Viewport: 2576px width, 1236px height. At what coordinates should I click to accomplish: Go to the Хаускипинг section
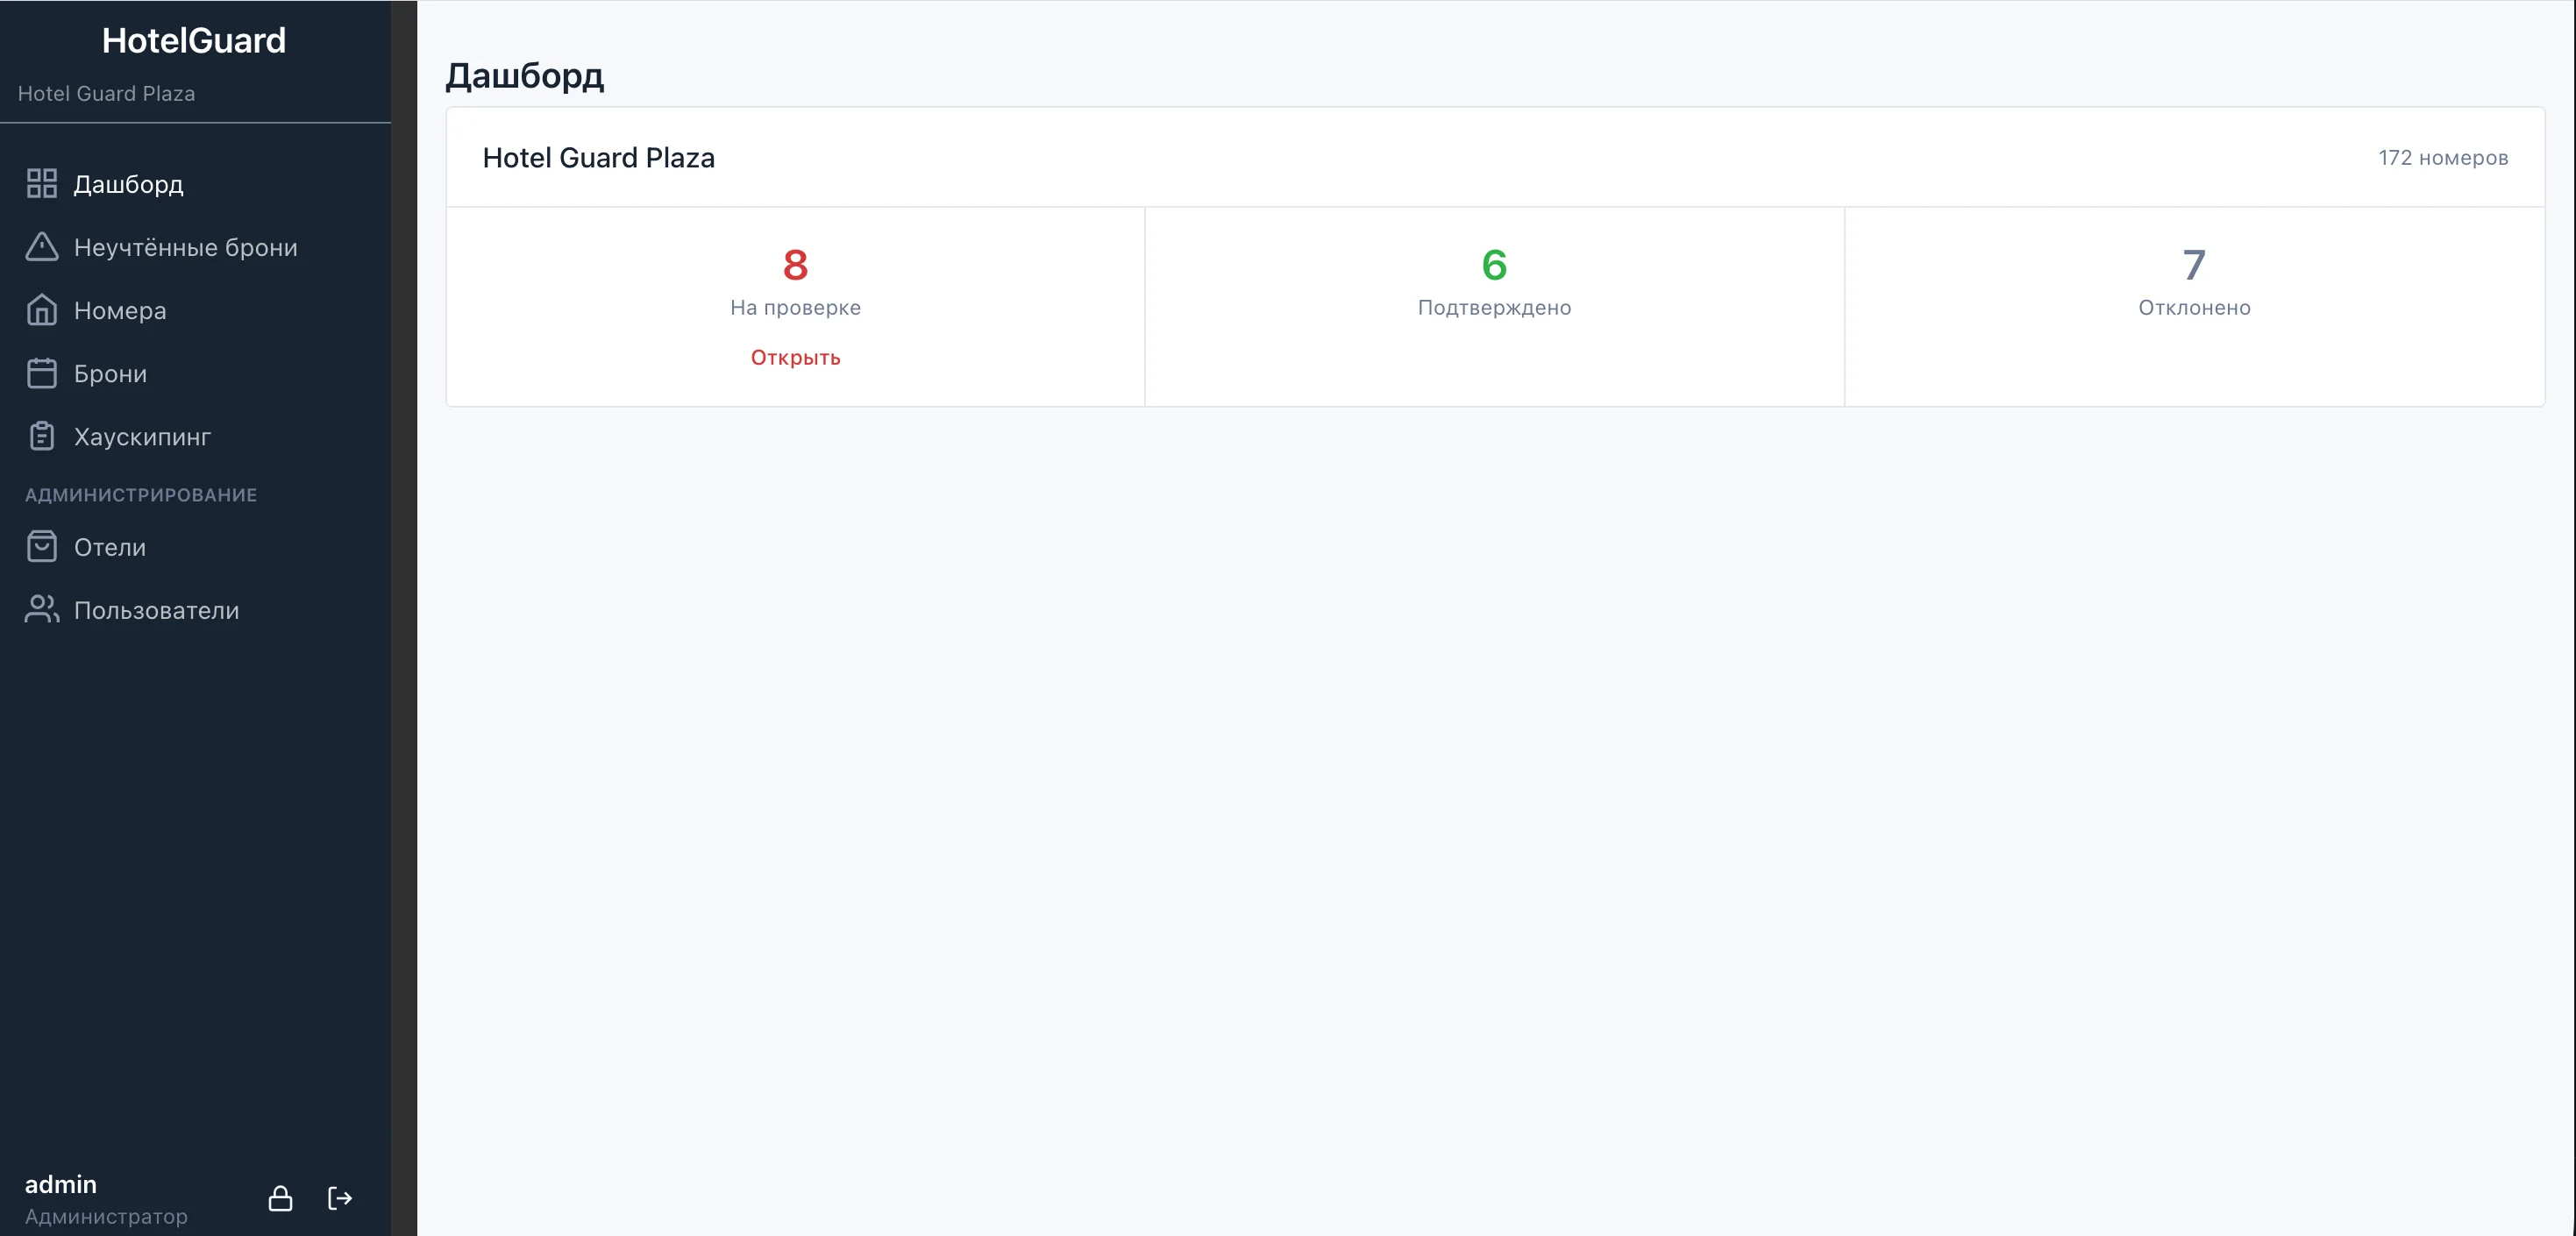(142, 437)
